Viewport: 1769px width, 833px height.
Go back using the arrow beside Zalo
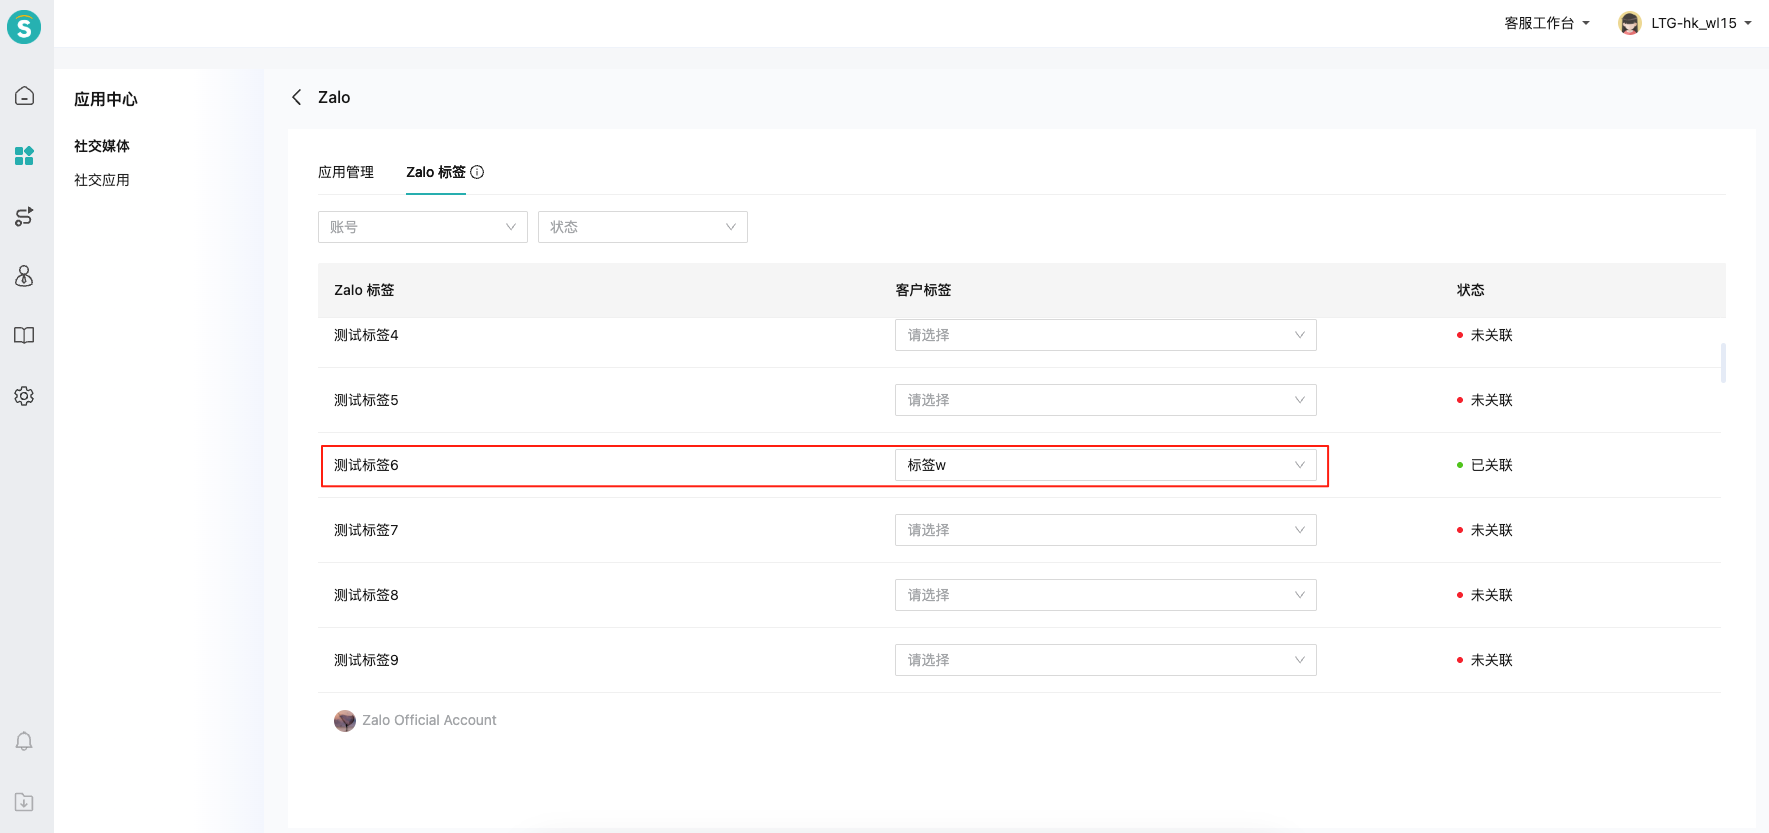pos(296,97)
